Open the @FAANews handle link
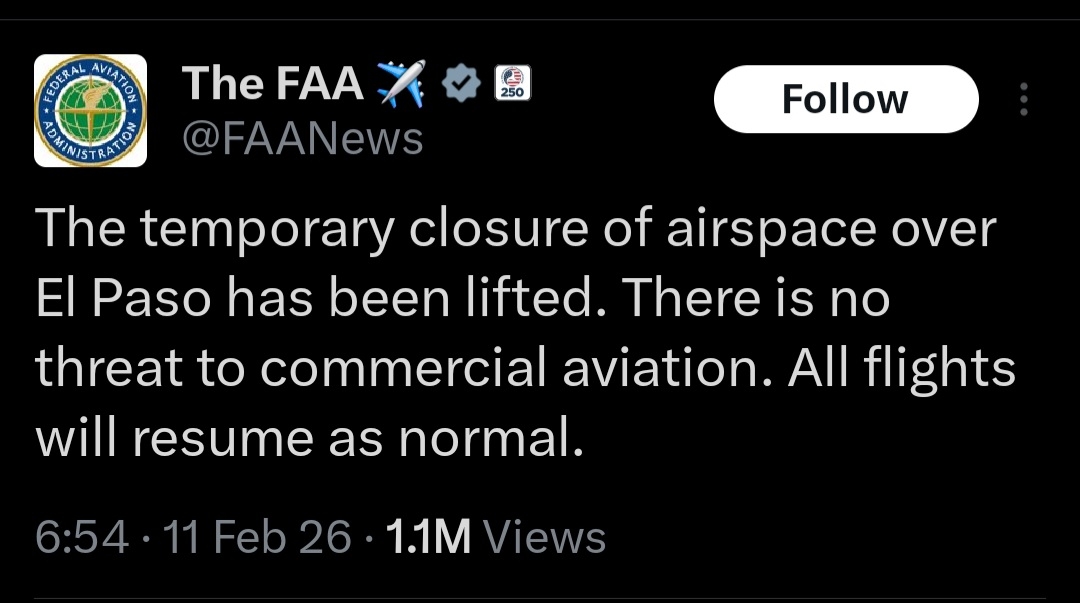1080x603 pixels. (302, 138)
